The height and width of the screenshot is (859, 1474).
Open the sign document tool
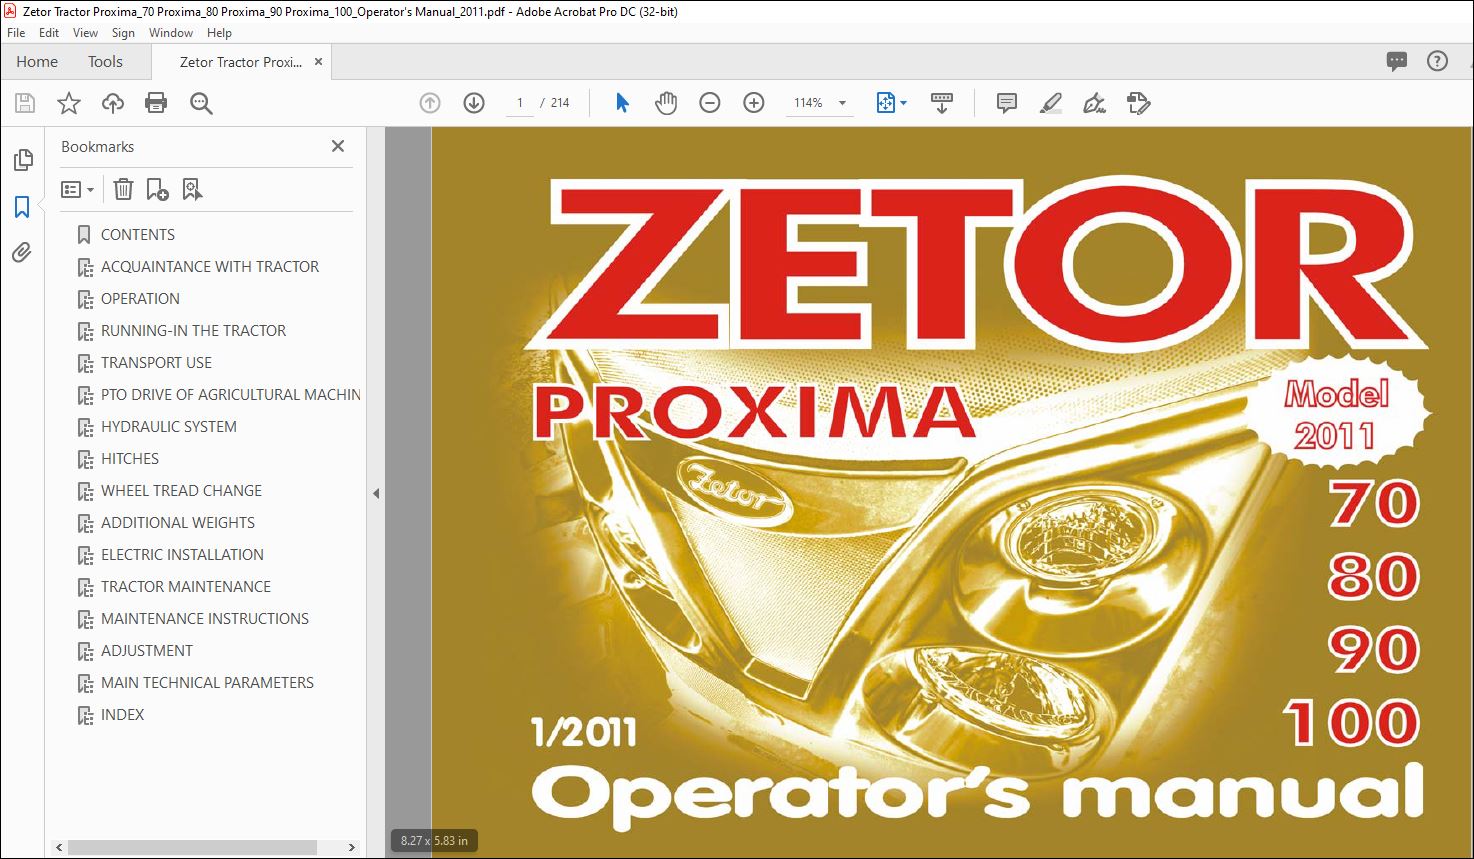tap(1095, 103)
